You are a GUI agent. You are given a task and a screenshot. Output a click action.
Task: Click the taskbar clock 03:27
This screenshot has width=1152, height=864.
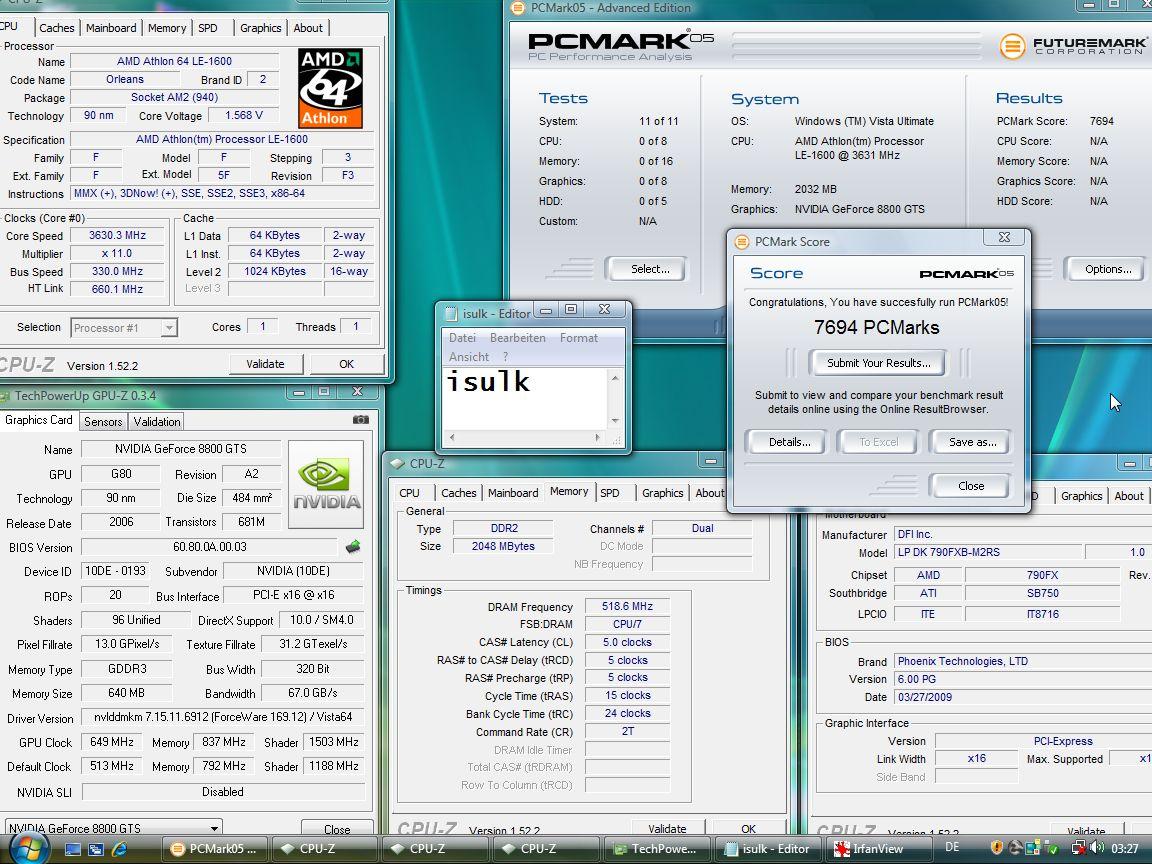[1125, 849]
